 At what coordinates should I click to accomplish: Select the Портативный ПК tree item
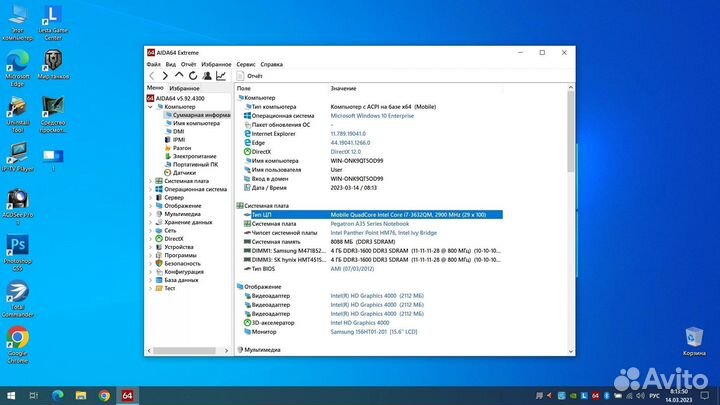click(x=191, y=164)
